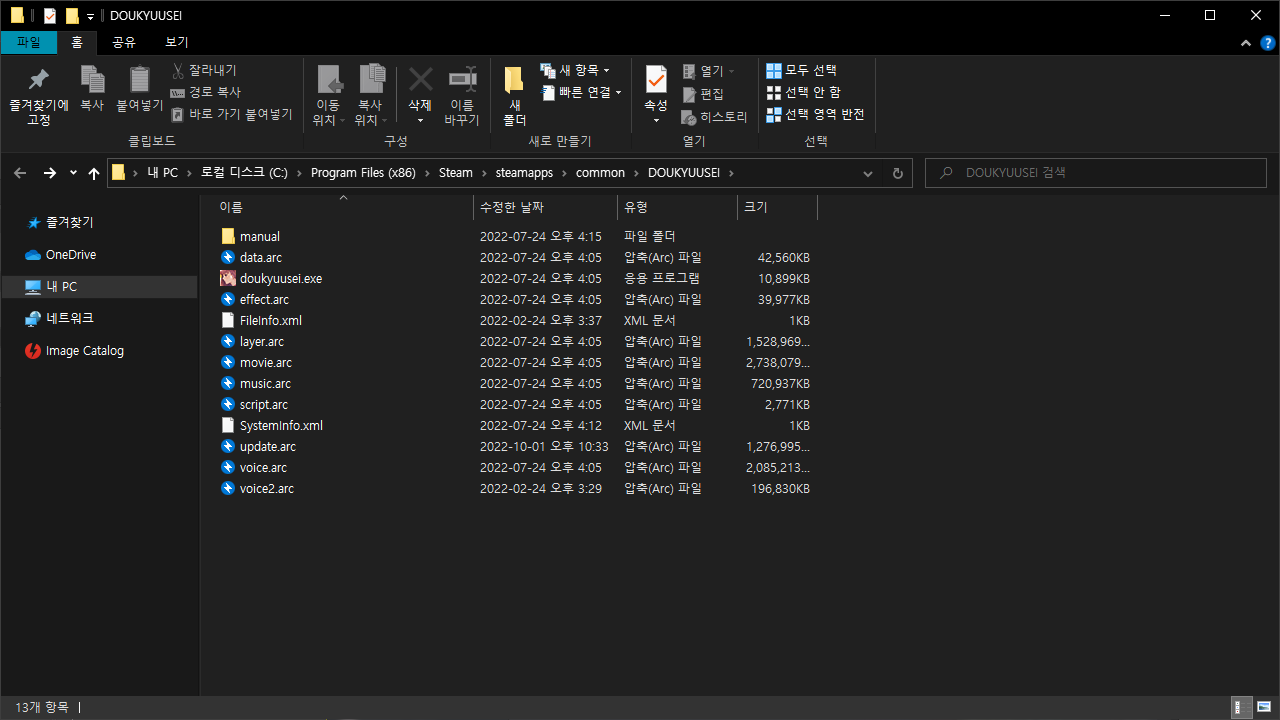
Task: Select Cut (잘라내기) scissors option
Action: pos(204,70)
